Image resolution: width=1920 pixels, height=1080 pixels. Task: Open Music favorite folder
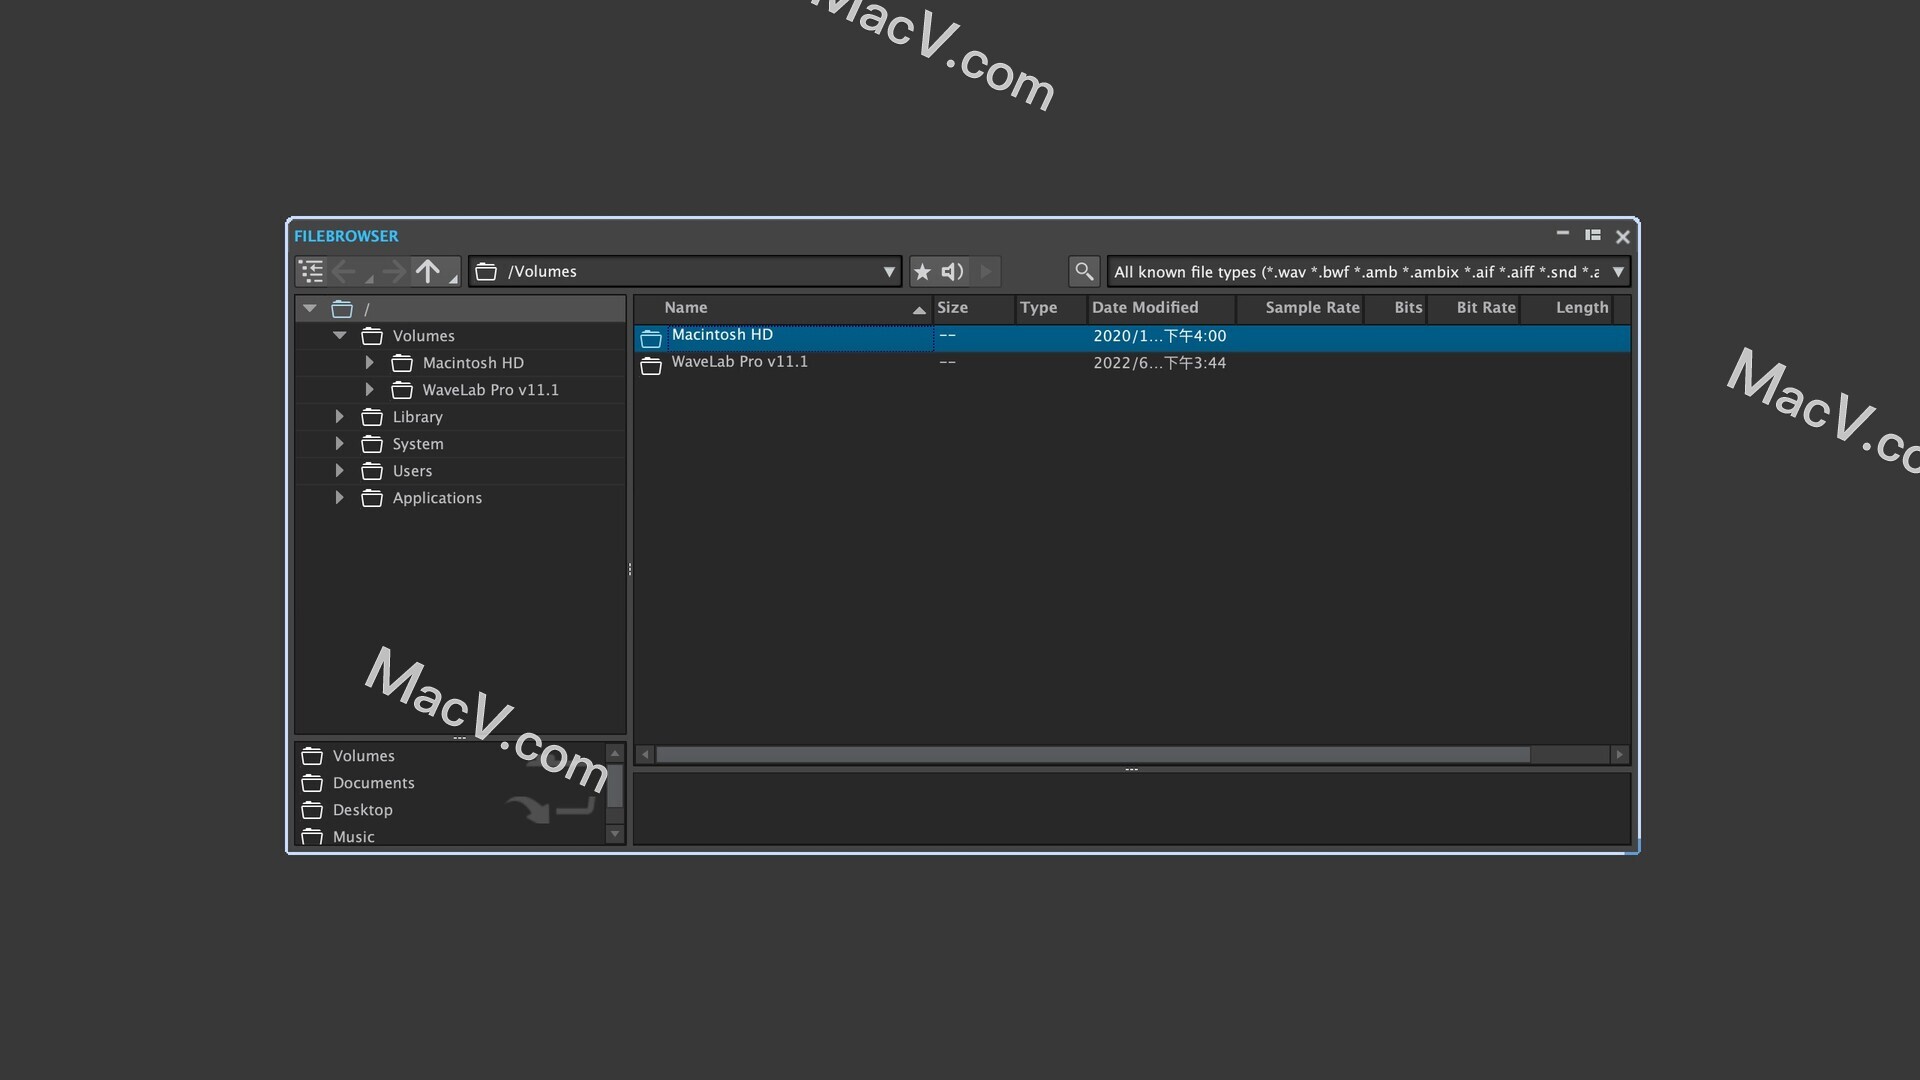[353, 837]
